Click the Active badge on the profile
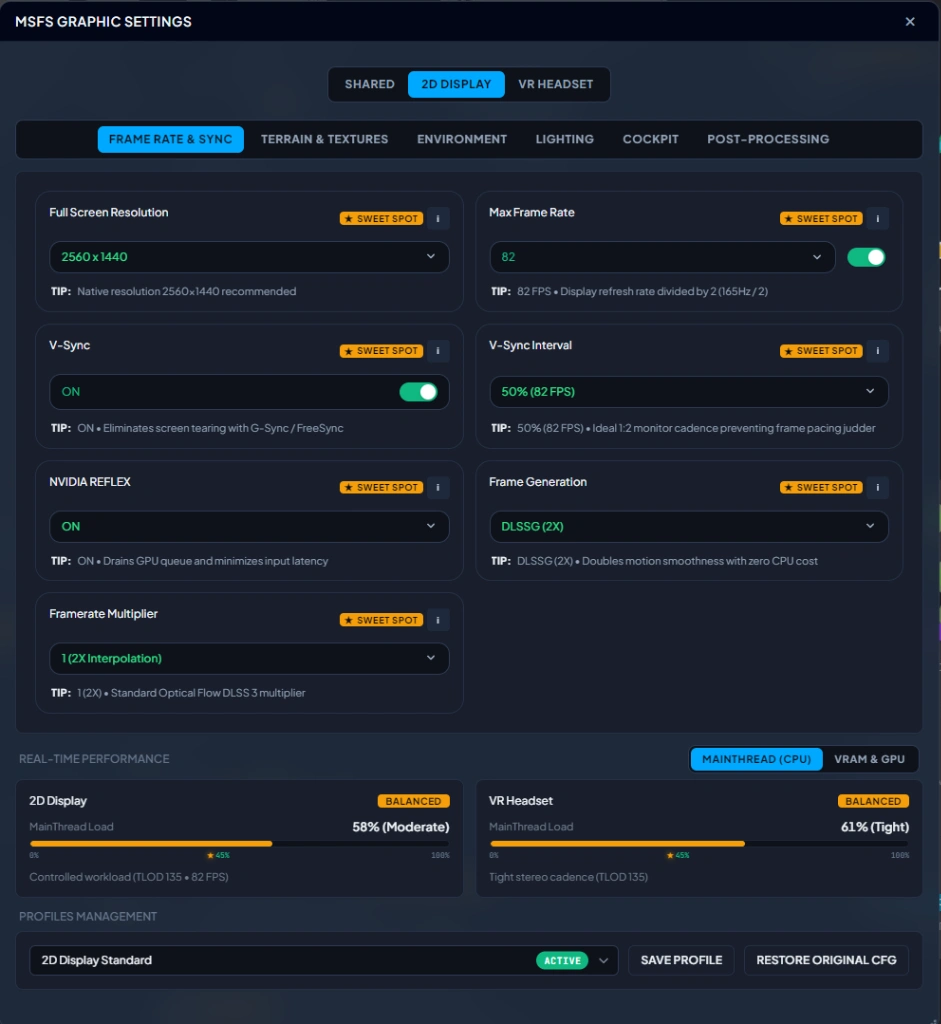This screenshot has height=1024, width=941. pos(562,961)
